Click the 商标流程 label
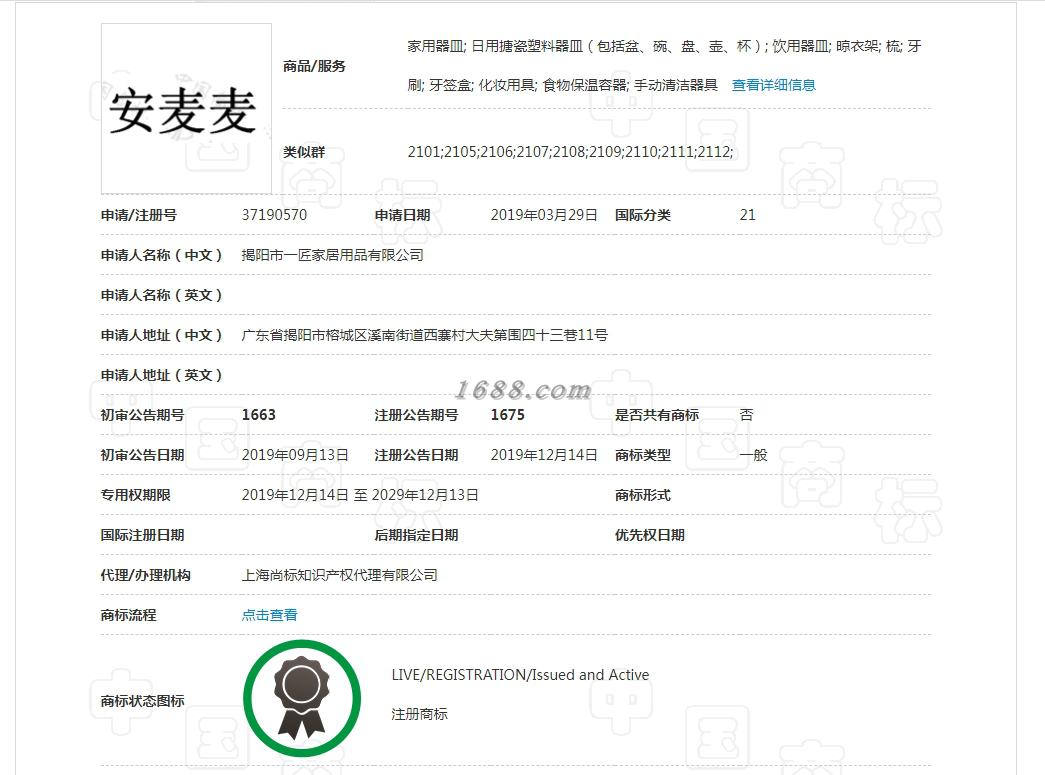 point(129,615)
